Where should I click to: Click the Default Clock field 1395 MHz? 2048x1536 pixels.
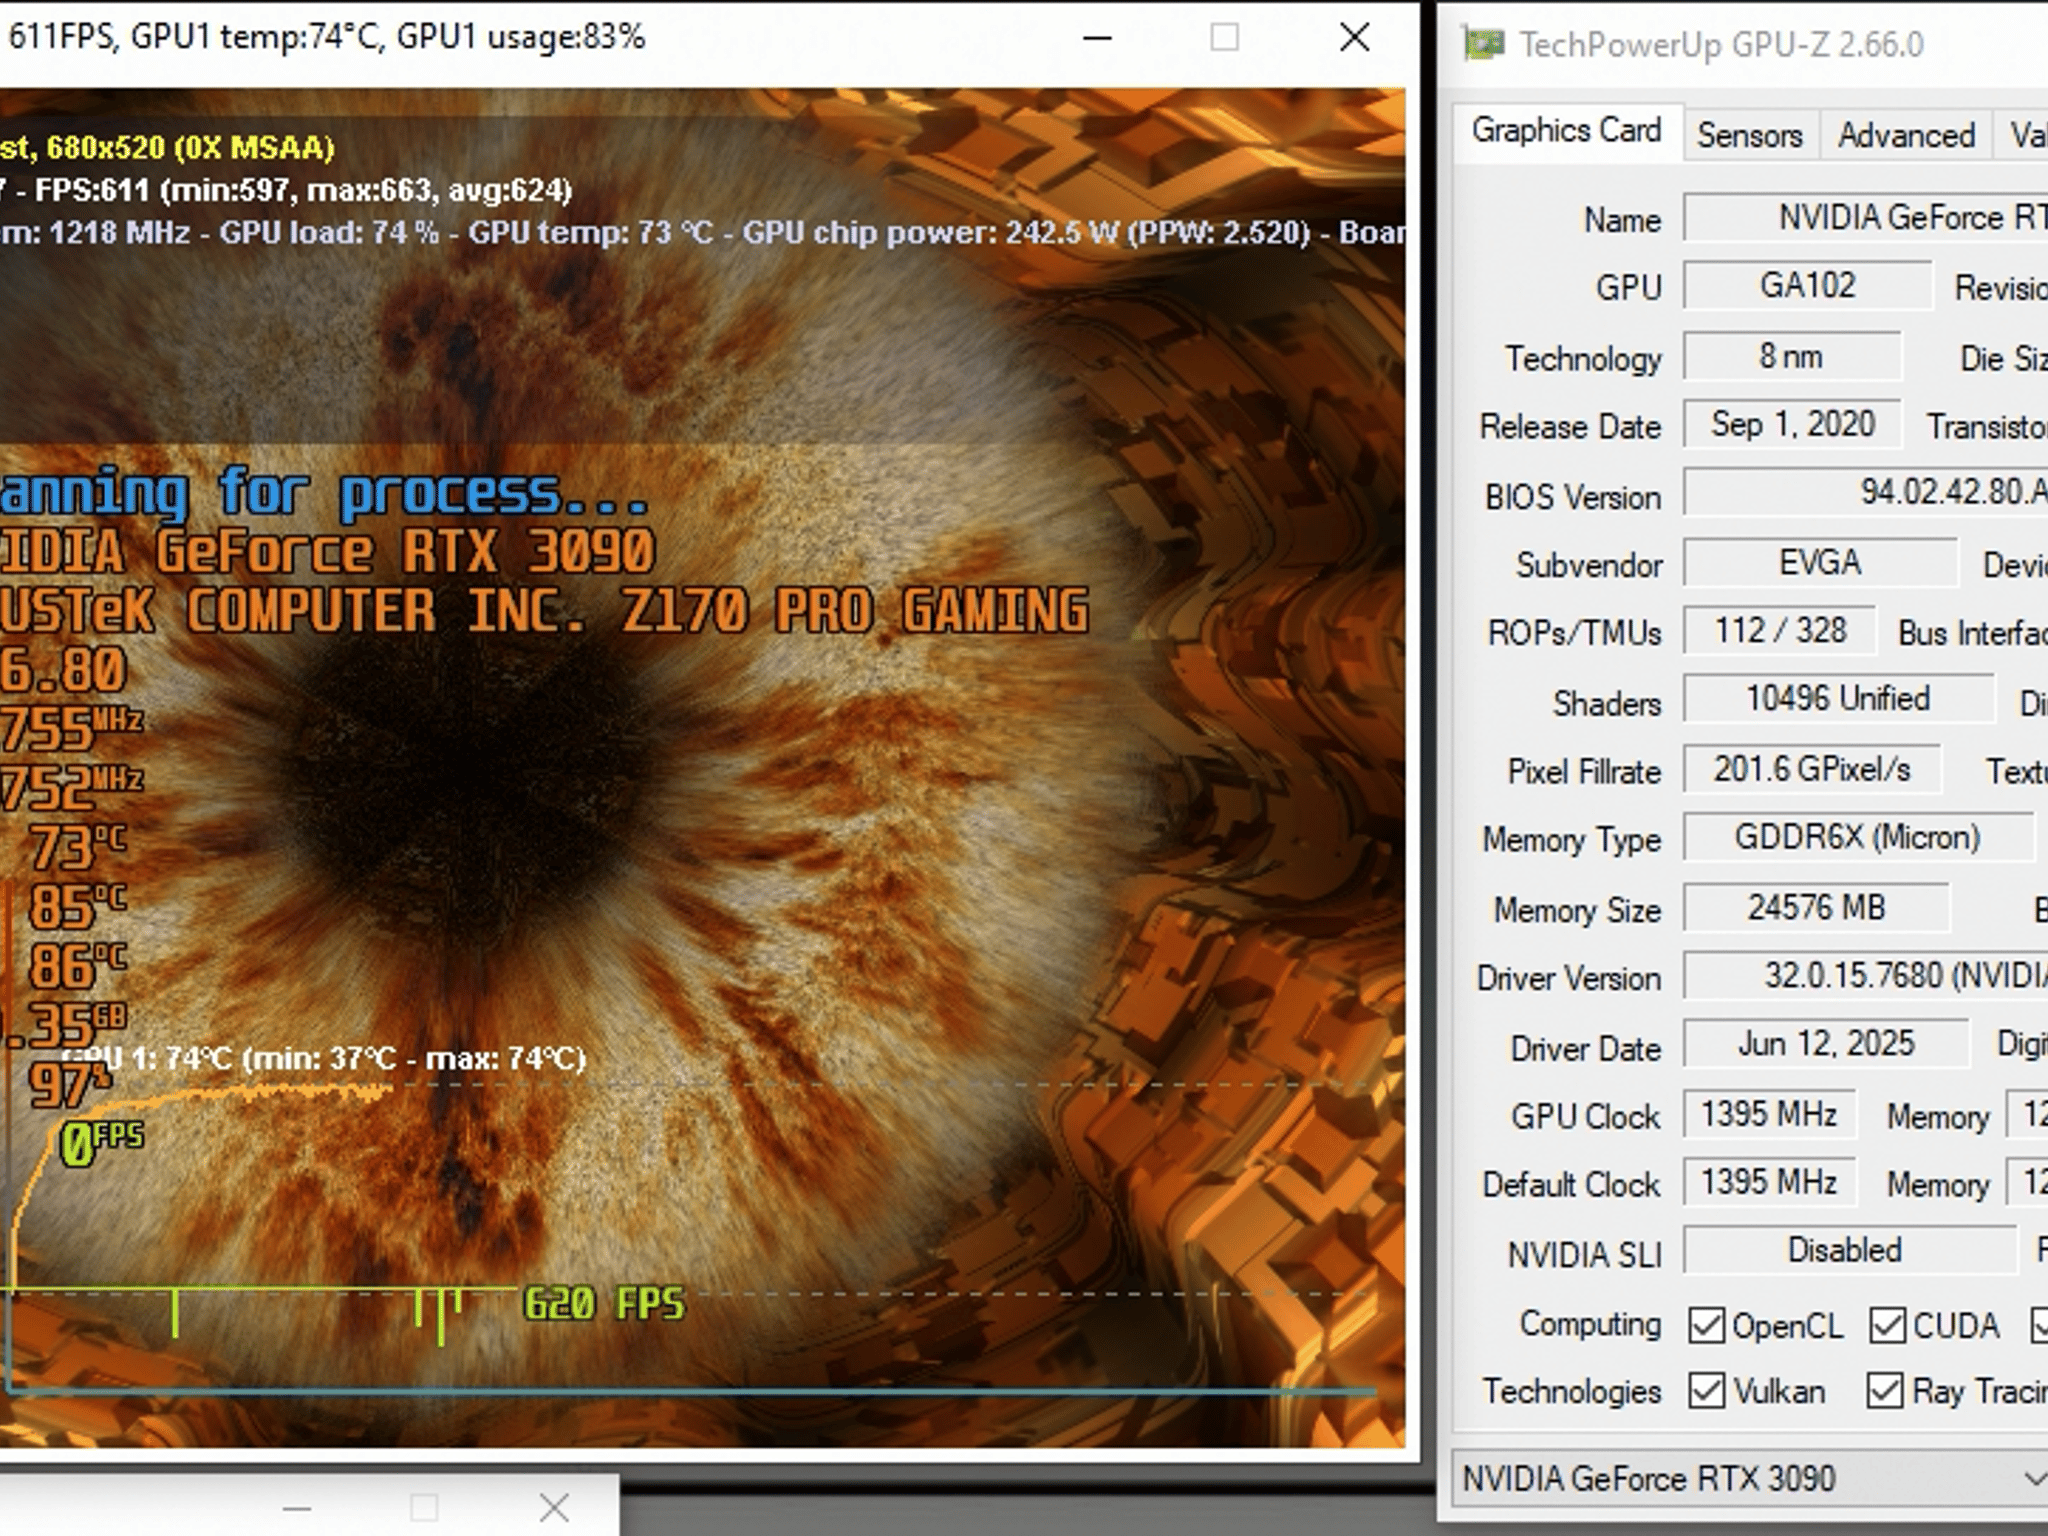point(1770,1183)
